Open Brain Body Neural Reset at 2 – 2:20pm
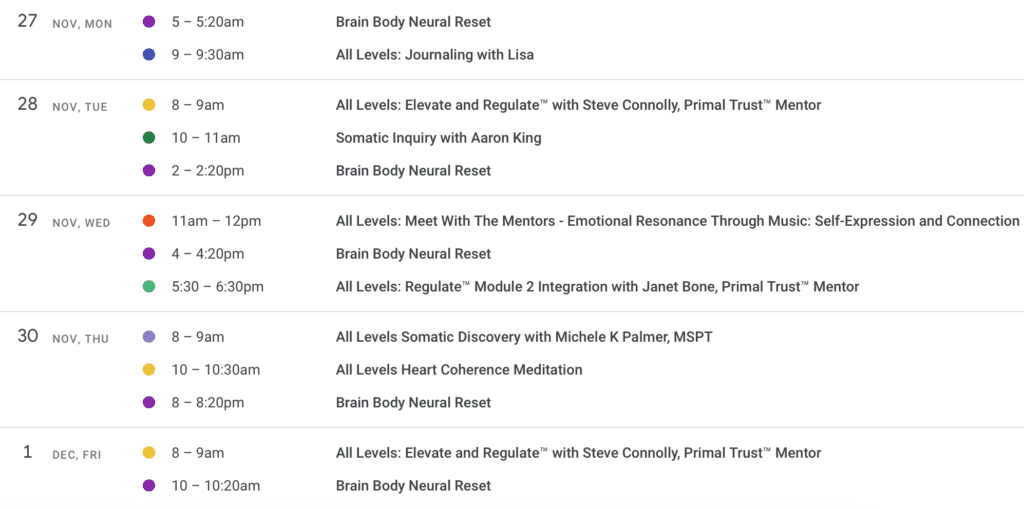This screenshot has width=1024, height=509. click(413, 171)
